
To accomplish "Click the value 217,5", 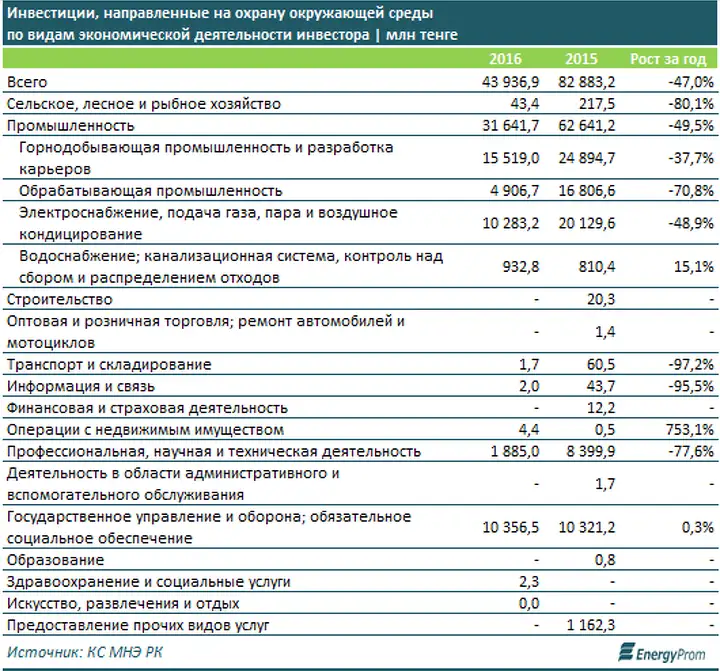I will tap(596, 104).
